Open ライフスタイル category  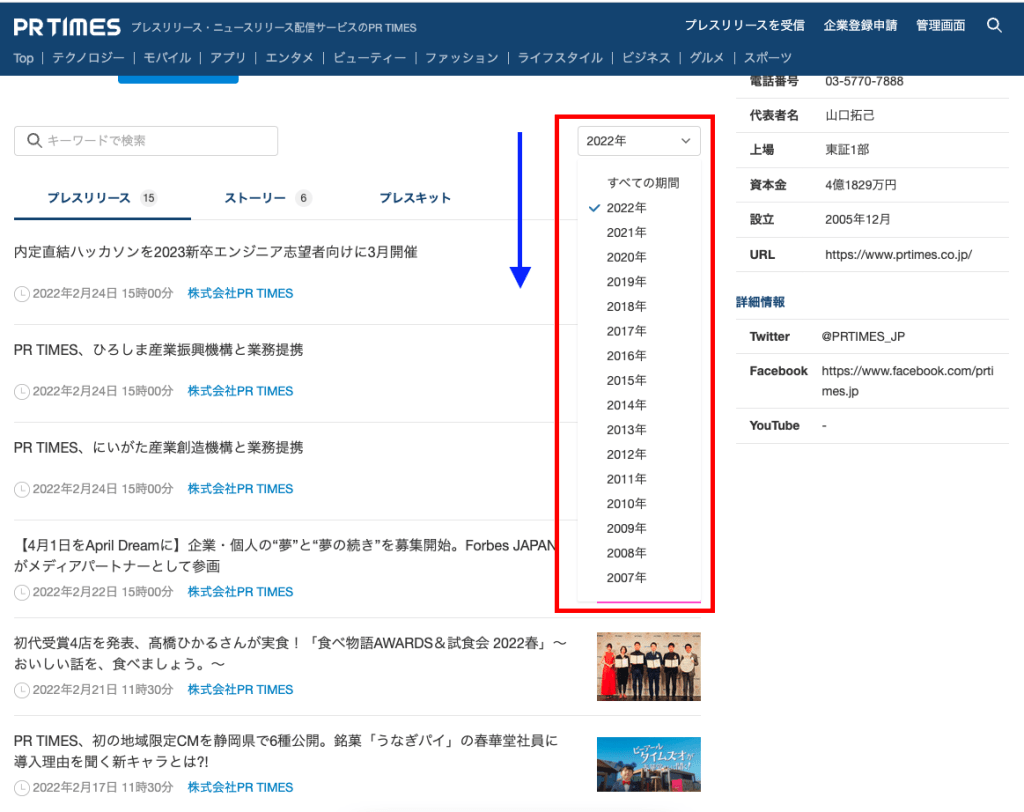[x=560, y=58]
